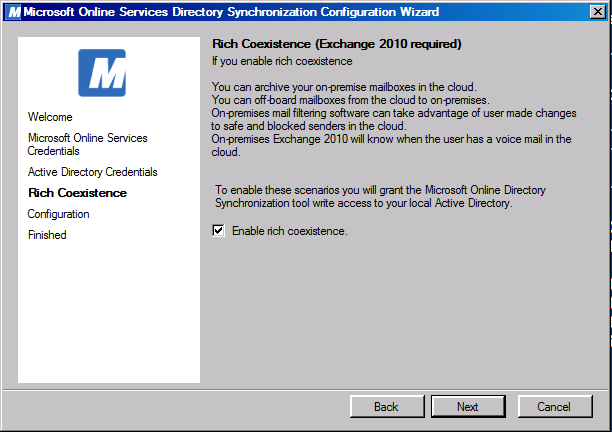This screenshot has height=432, width=612.
Task: Select the Welcome step in sidebar
Action: point(50,117)
